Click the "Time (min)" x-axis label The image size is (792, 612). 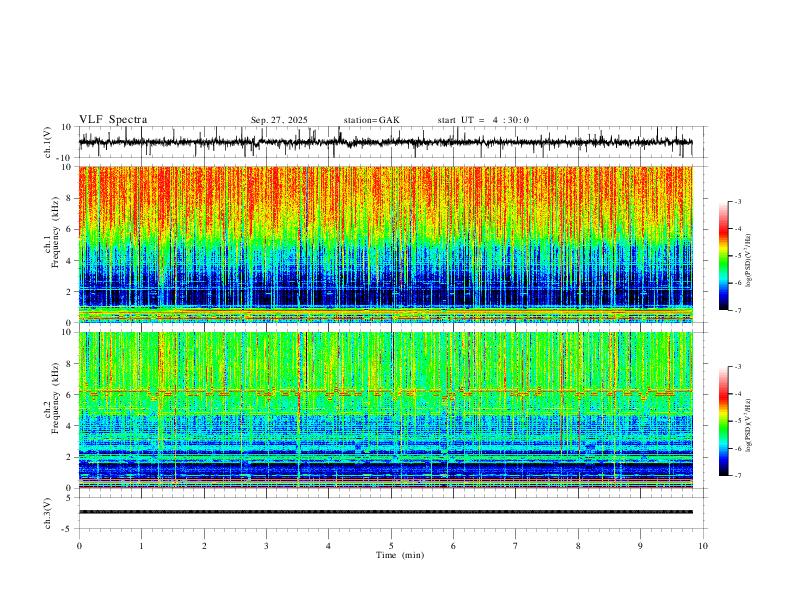click(400, 555)
